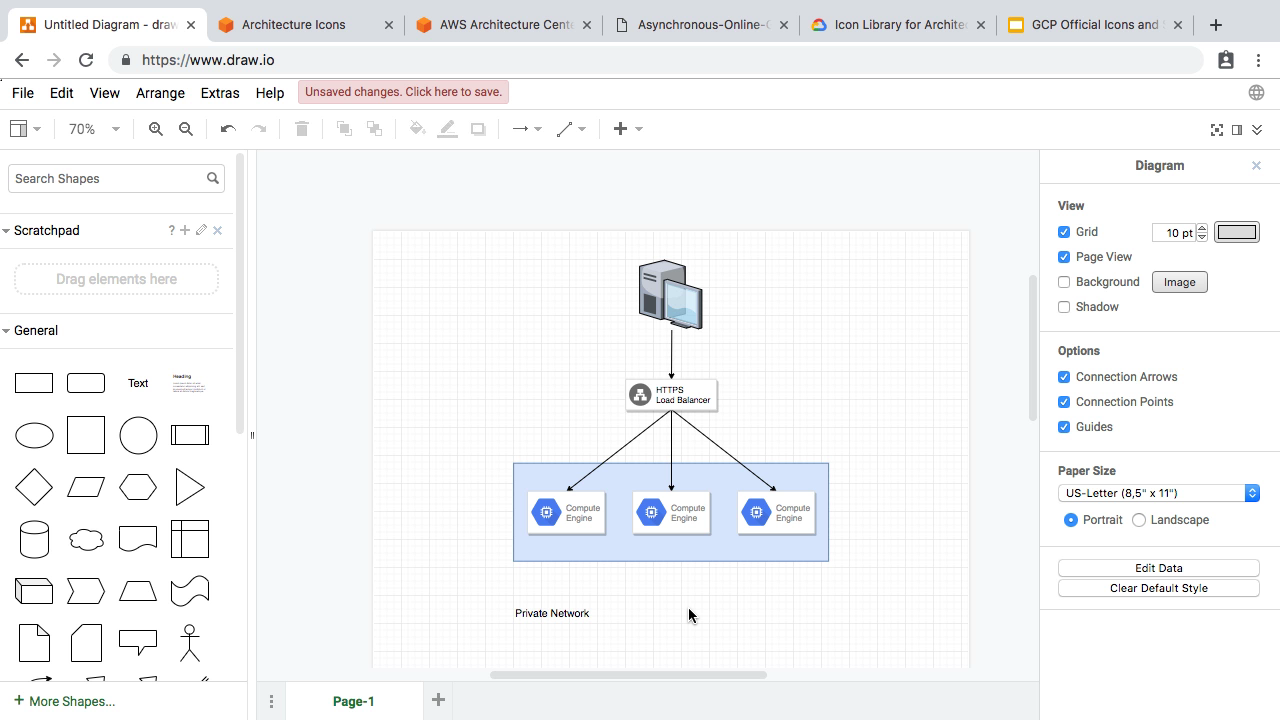Click the Fullscreen toolbar icon

[x=1217, y=130]
